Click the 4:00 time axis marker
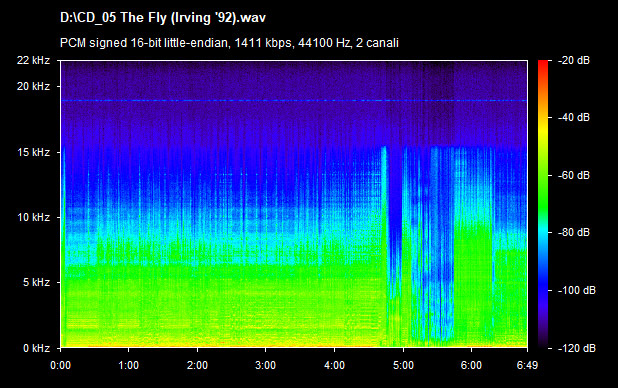Image resolution: width=618 pixels, height=388 pixels. pos(334,366)
